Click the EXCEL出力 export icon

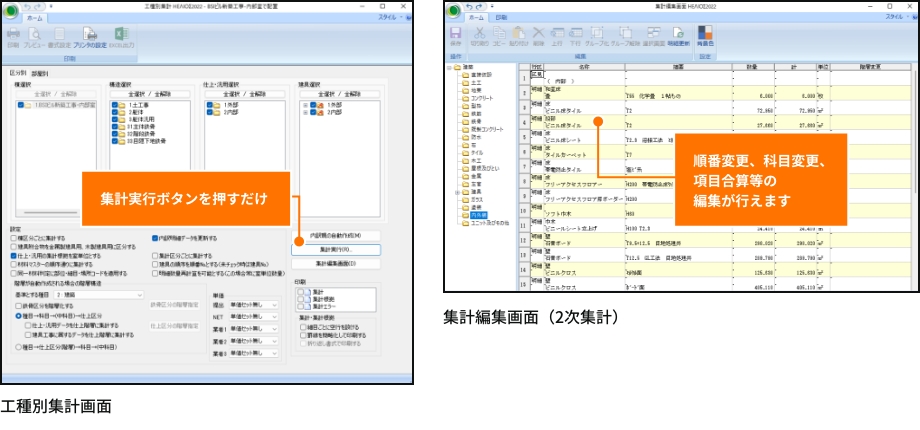[121, 37]
